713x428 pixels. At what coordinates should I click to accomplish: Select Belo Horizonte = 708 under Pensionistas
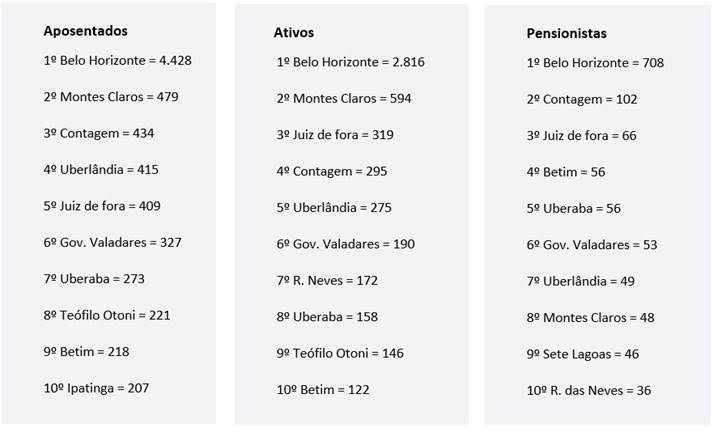click(x=595, y=63)
